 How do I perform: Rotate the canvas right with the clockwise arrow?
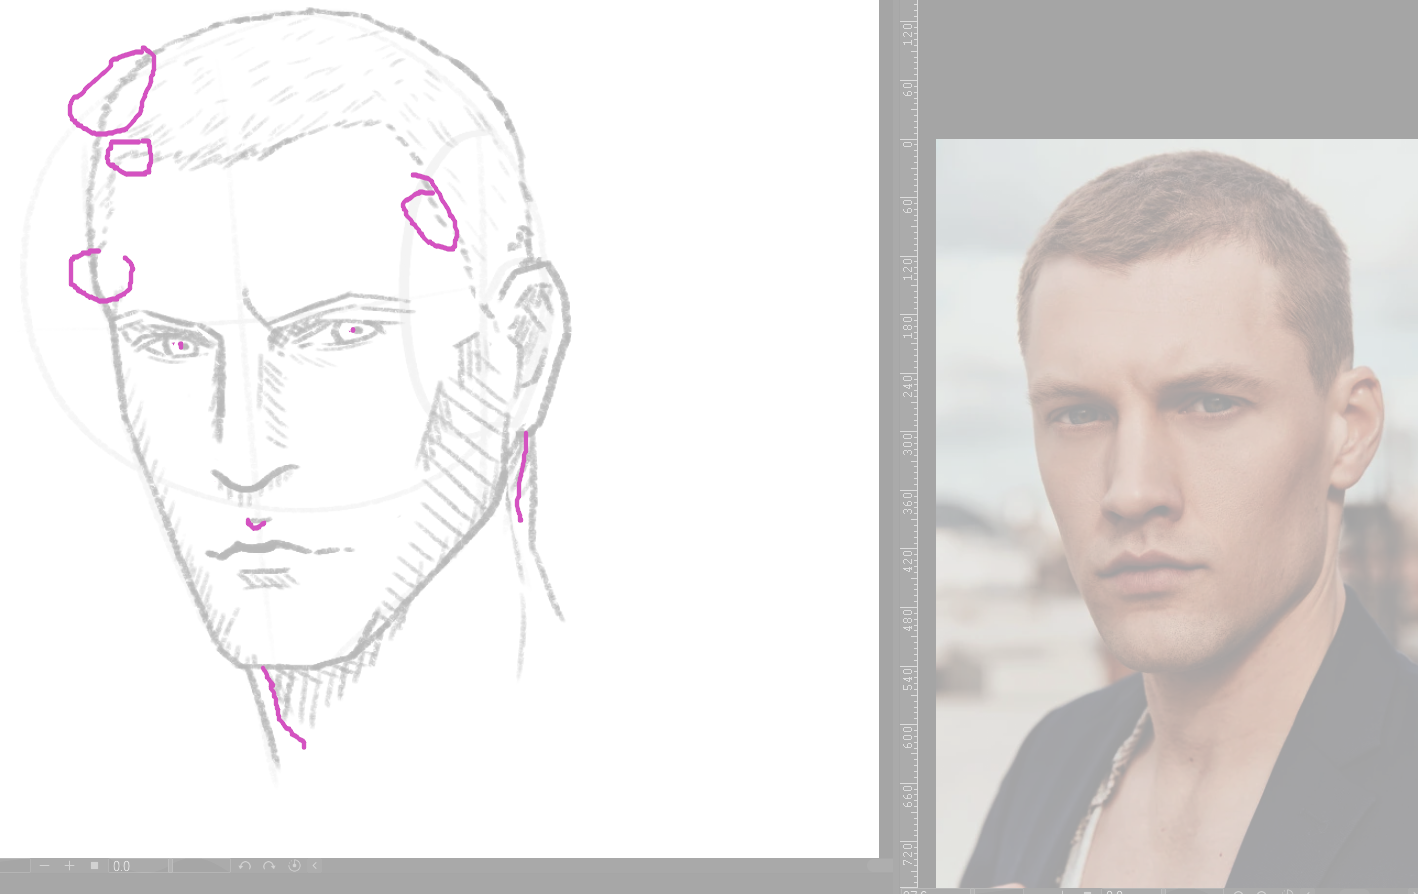pyautogui.click(x=269, y=866)
